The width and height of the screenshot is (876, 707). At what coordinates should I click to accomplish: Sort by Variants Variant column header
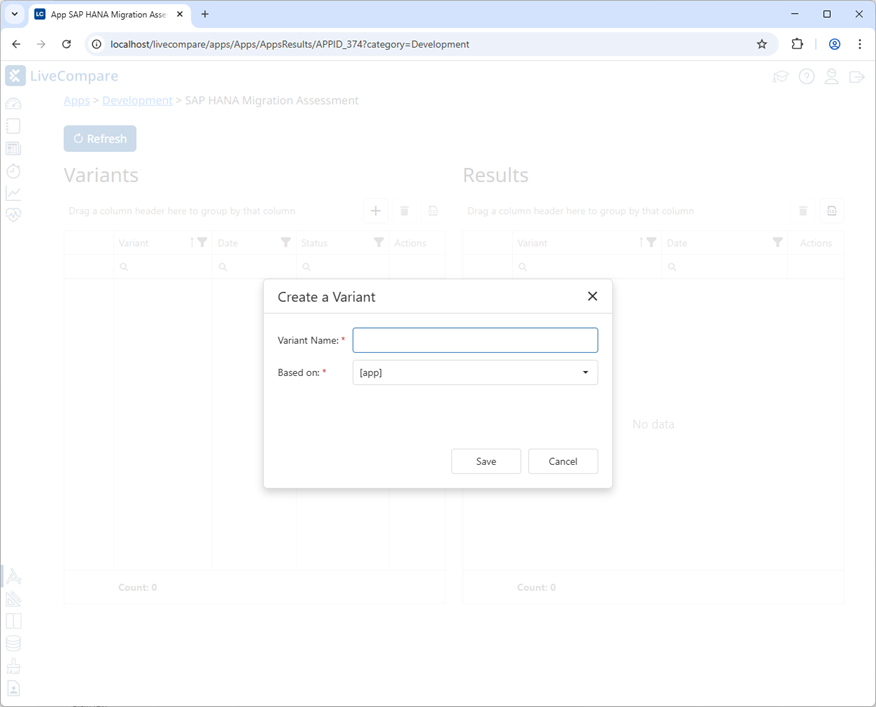[134, 243]
